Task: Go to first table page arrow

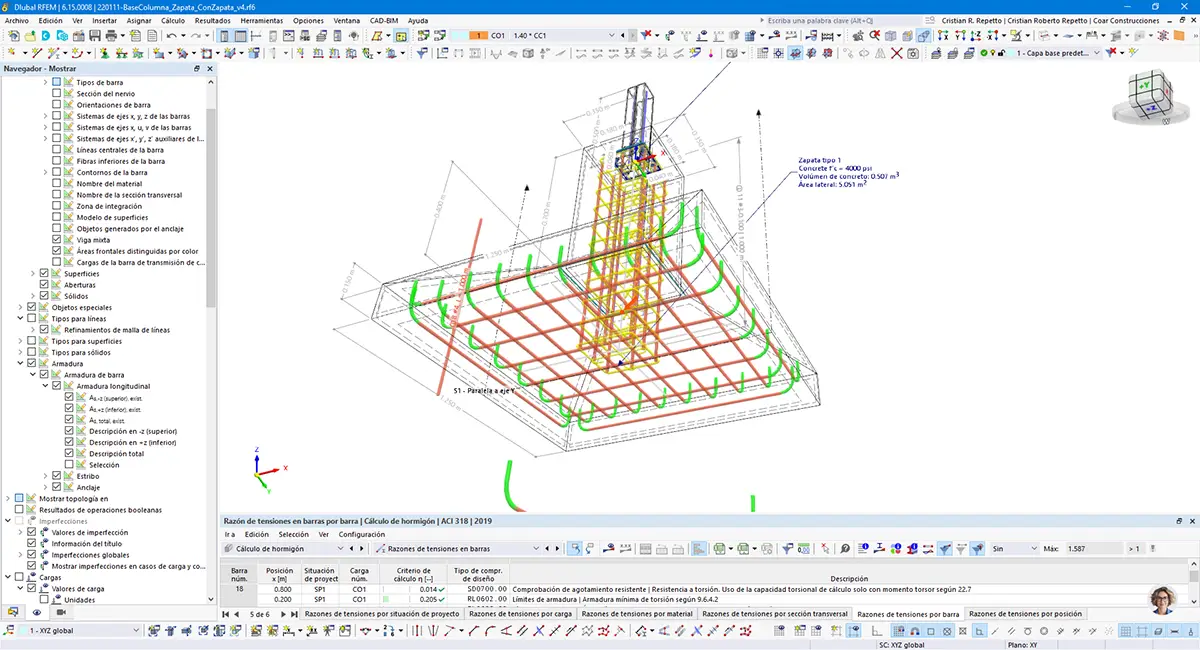Action: coord(225,614)
